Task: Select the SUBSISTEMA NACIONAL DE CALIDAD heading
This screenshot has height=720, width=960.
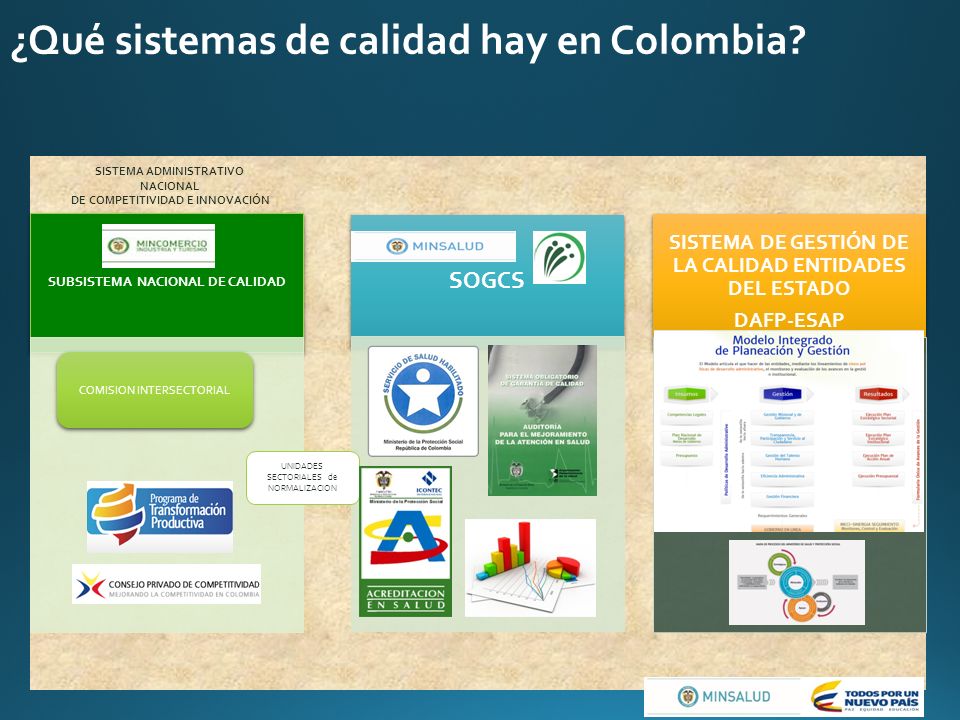Action: coord(167,282)
